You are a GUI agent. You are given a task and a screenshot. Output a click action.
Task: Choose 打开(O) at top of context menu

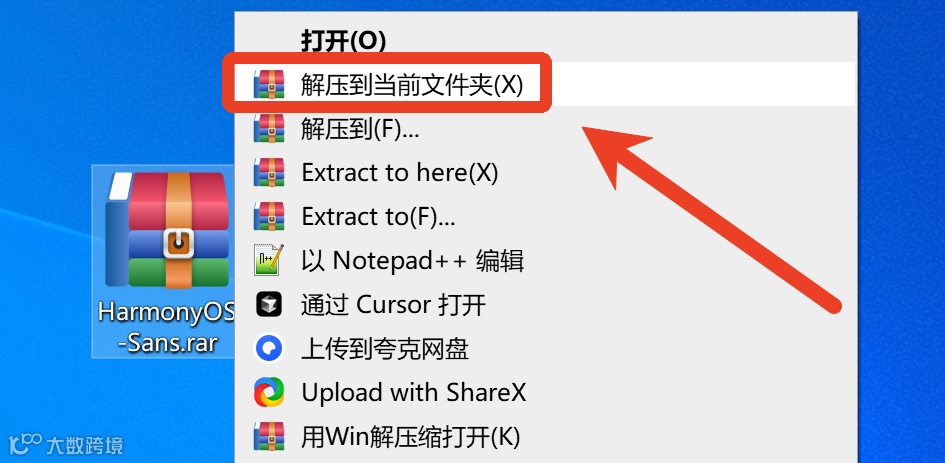click(x=344, y=41)
